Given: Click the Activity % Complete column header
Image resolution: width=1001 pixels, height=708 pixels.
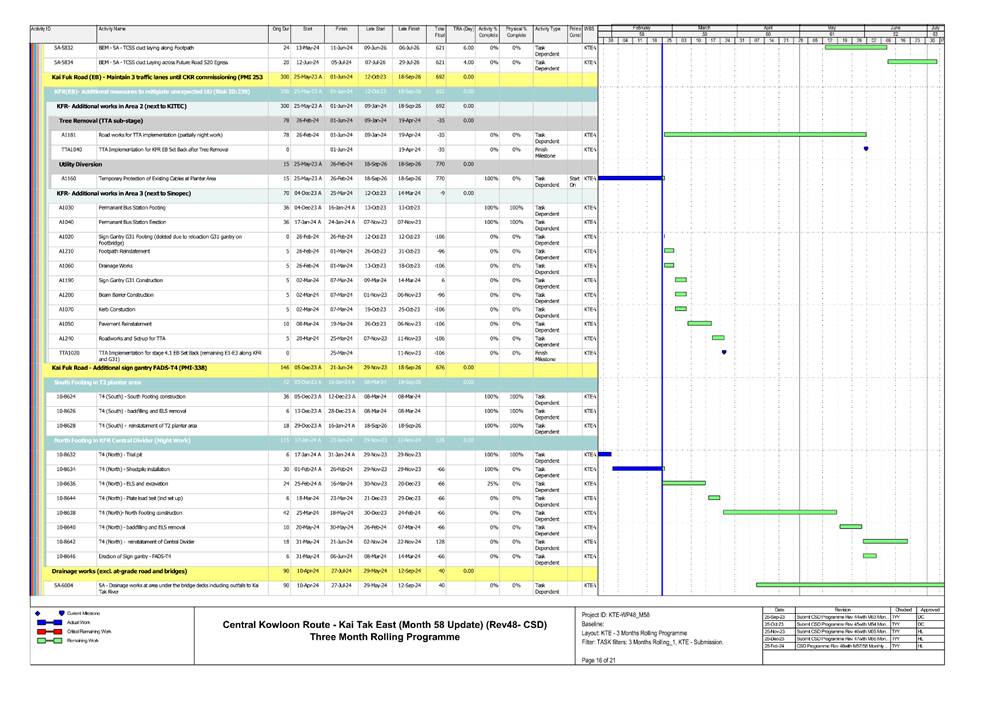Looking at the screenshot, I should [488, 31].
